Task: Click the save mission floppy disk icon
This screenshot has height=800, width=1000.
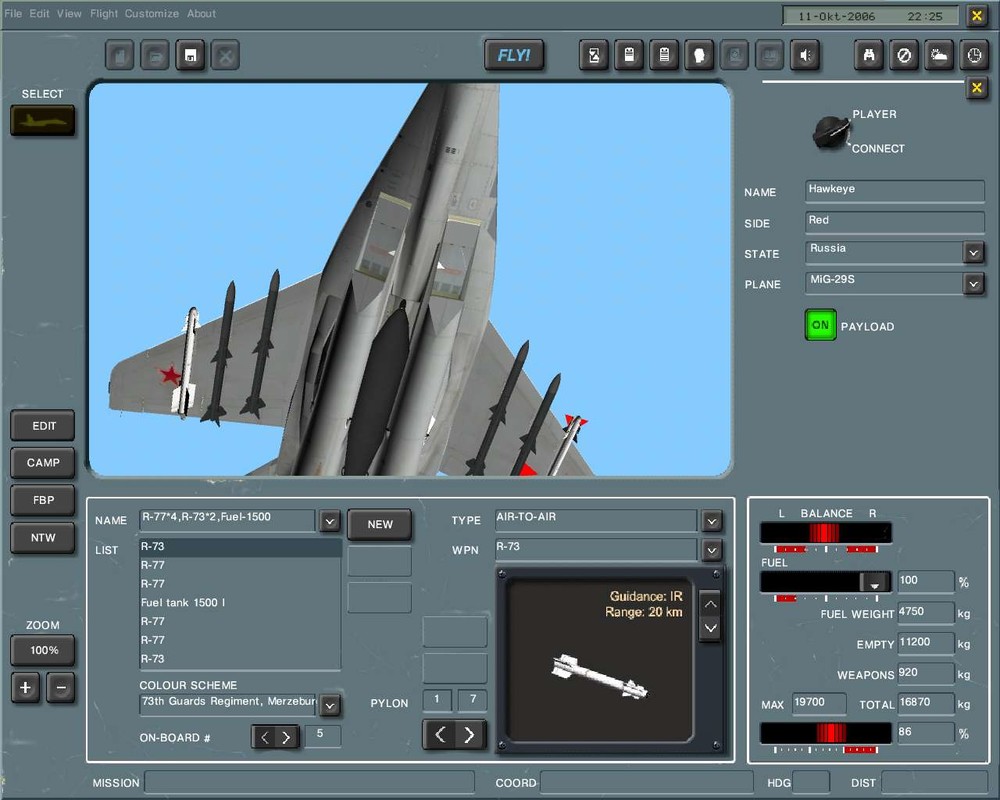Action: [x=190, y=56]
